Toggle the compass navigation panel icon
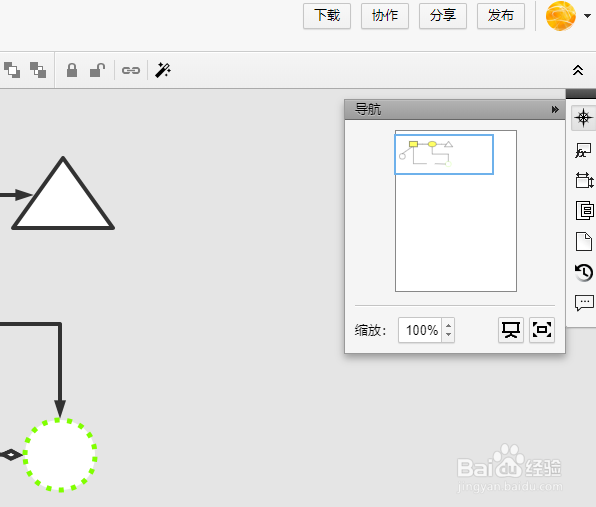The width and height of the screenshot is (596, 507). (x=583, y=118)
